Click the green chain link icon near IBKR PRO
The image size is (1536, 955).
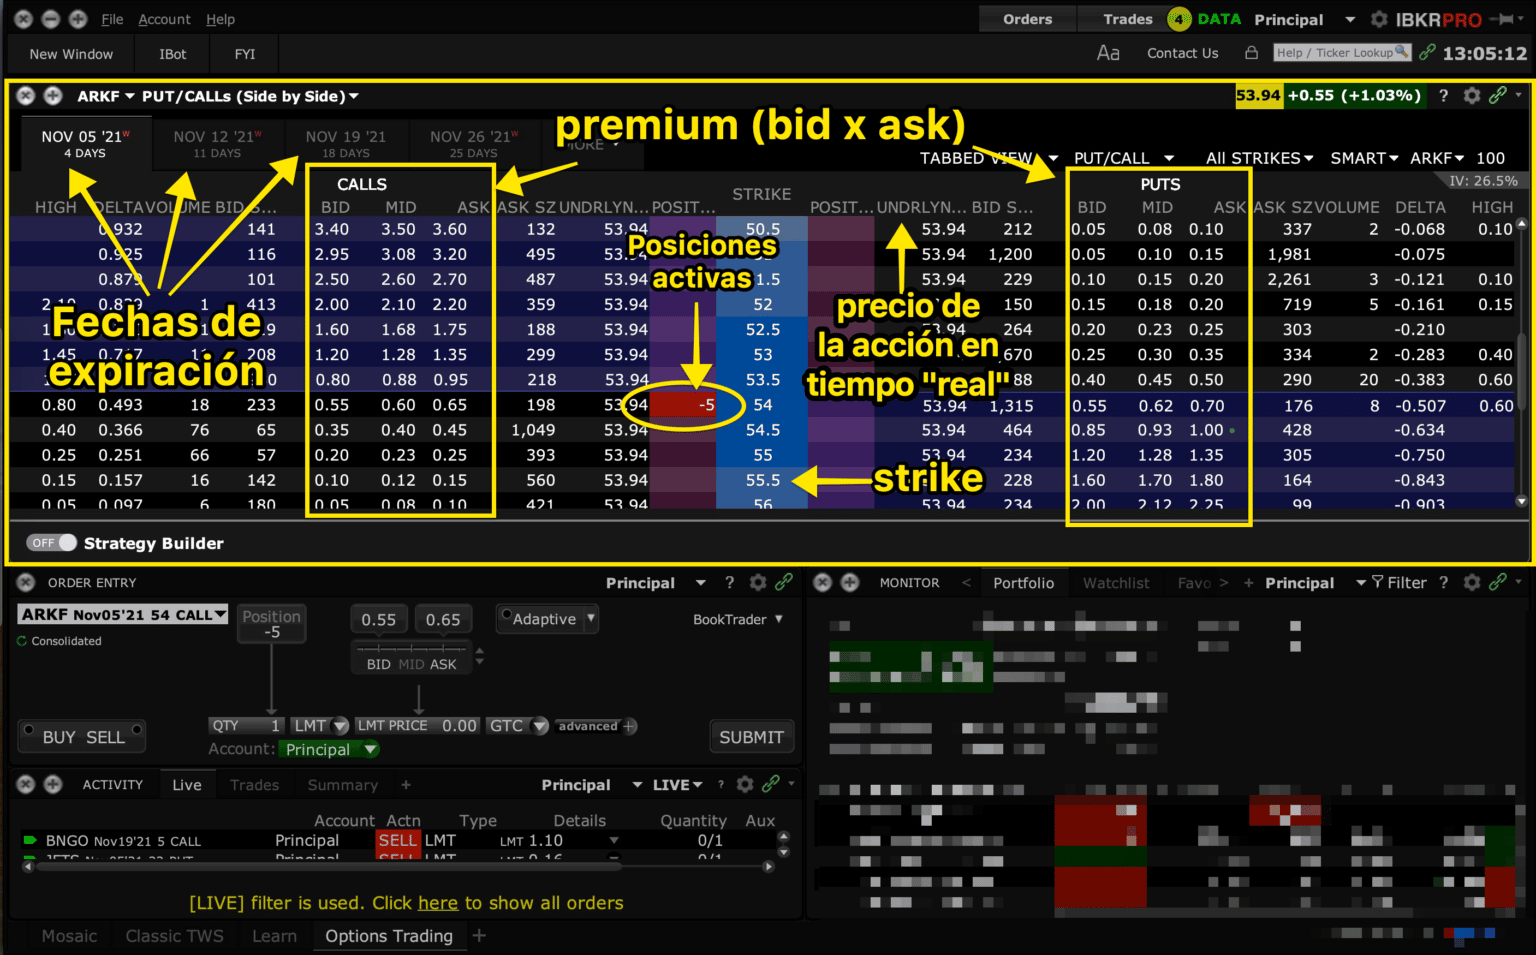click(x=1427, y=52)
